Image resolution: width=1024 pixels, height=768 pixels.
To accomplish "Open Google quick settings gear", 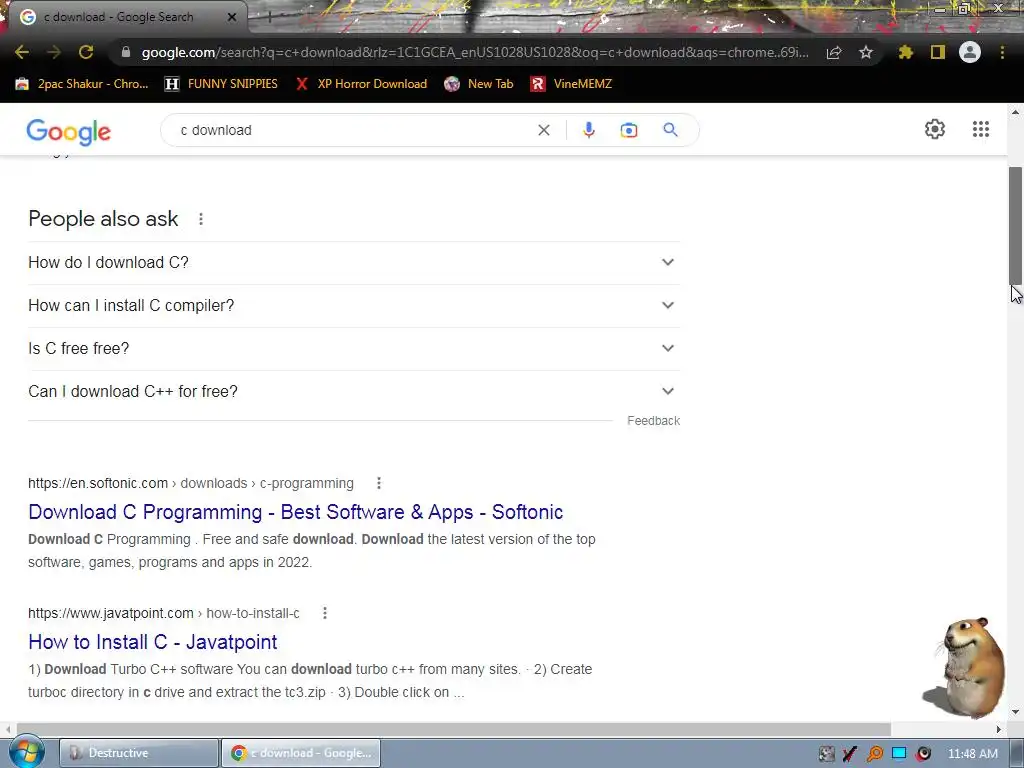I will [x=935, y=129].
